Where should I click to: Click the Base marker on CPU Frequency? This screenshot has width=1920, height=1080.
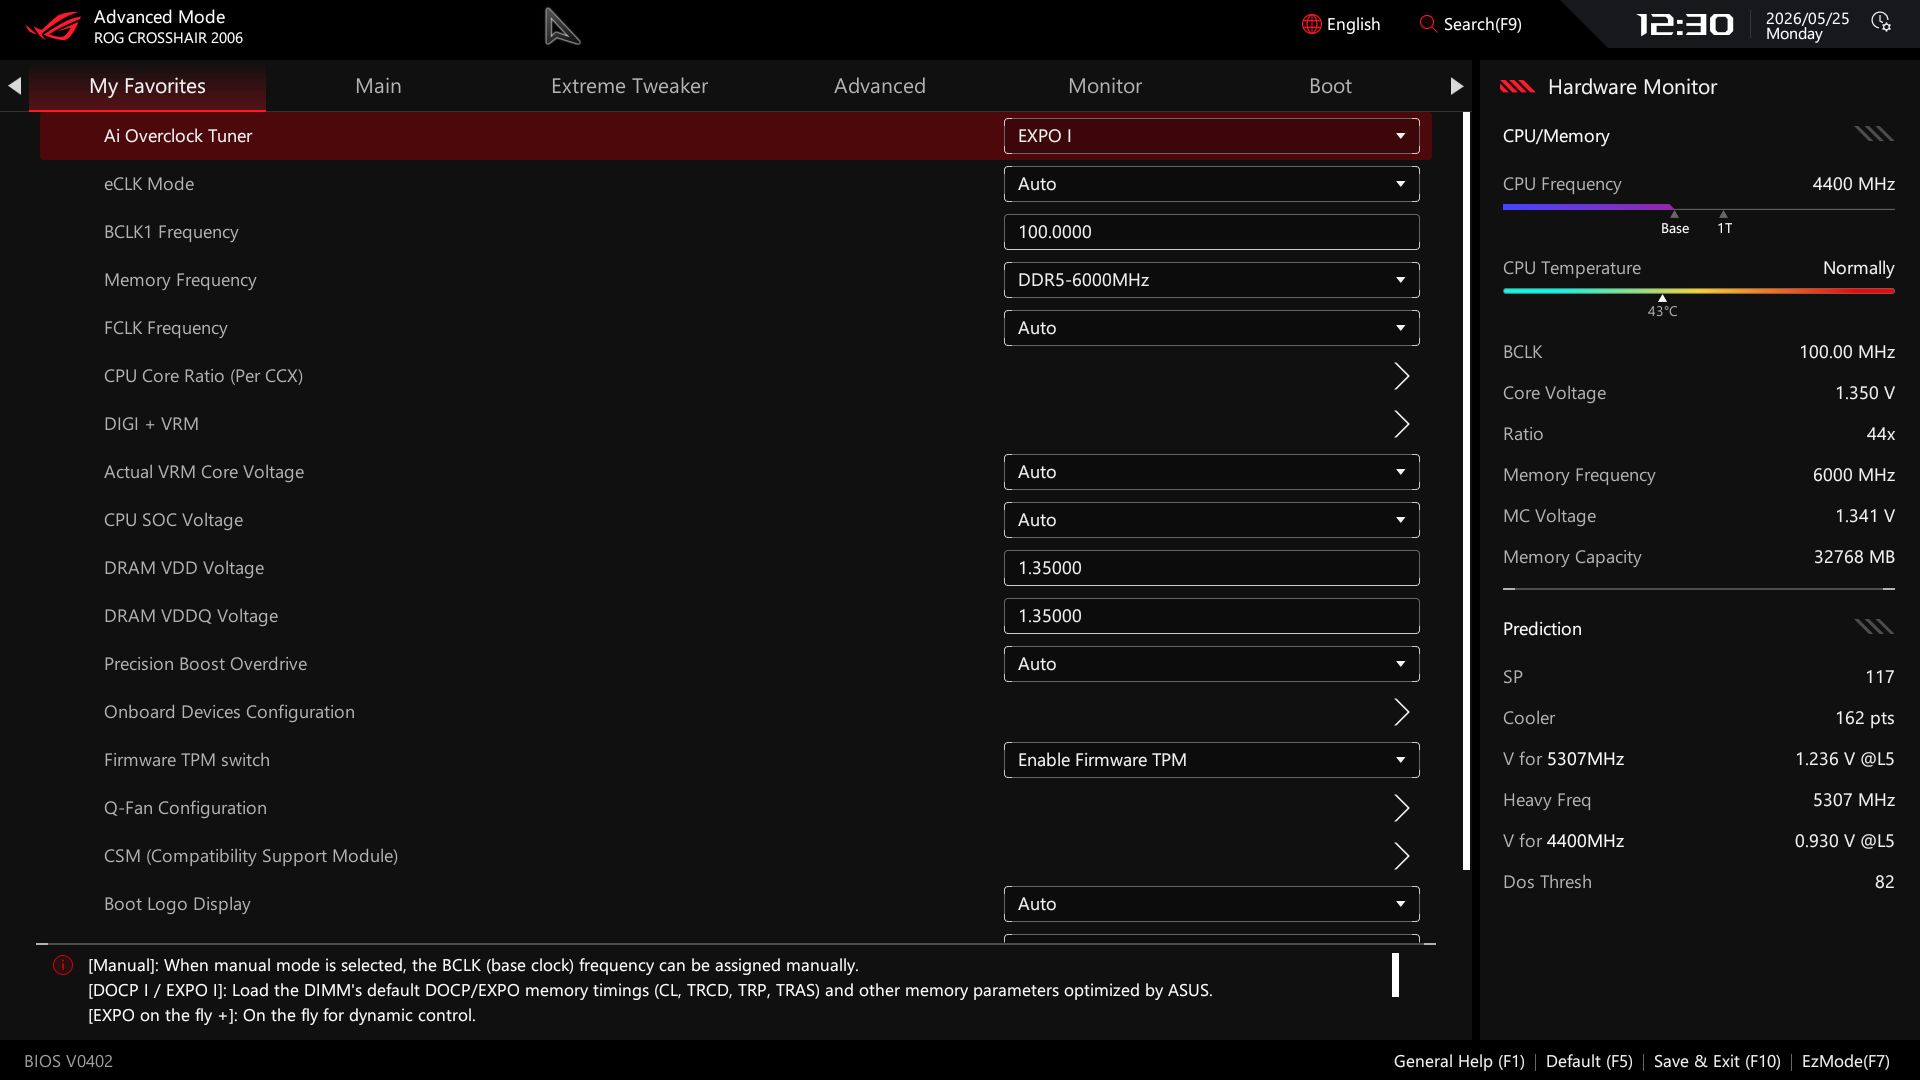coord(1675,223)
